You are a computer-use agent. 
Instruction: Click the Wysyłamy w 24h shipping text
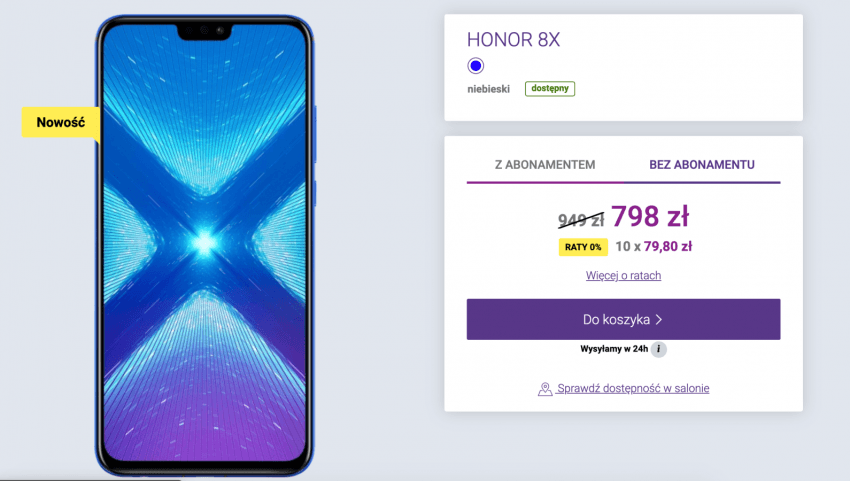[614, 349]
